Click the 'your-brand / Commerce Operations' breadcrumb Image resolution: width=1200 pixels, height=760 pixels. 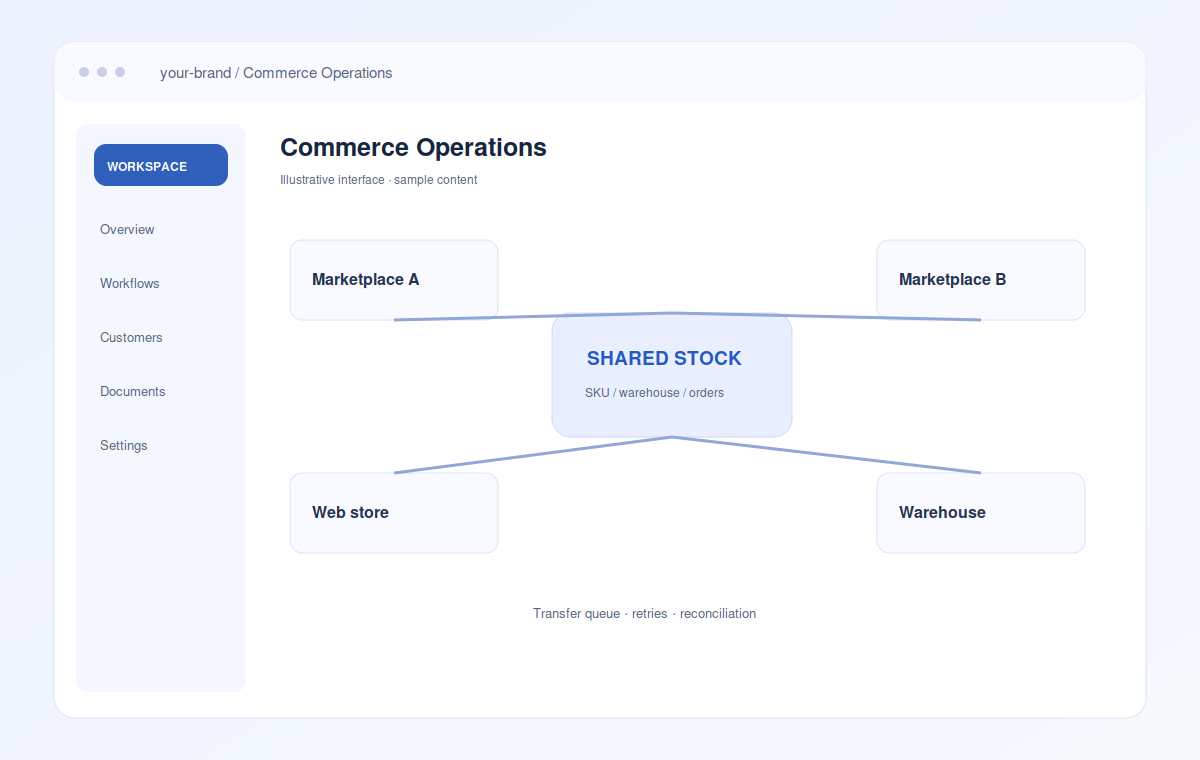tap(276, 73)
